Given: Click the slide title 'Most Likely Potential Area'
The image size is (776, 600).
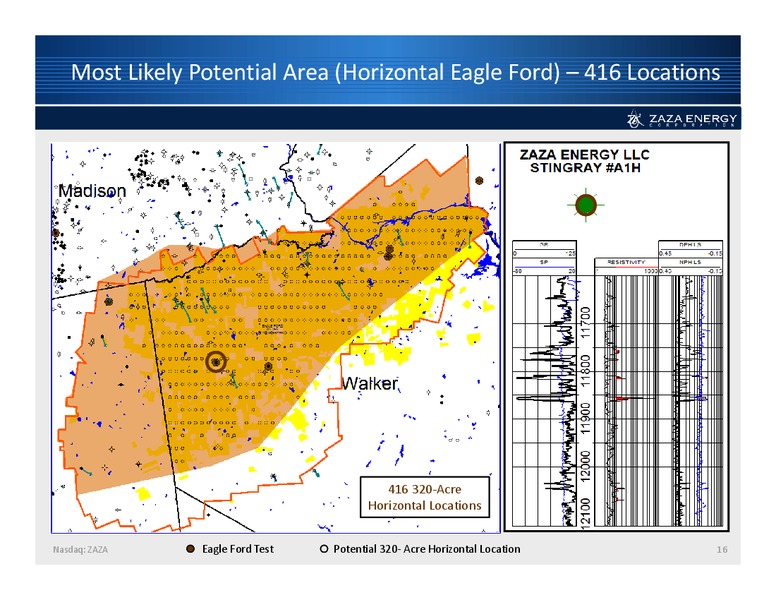Looking at the screenshot, I should pyautogui.click(x=395, y=72).
